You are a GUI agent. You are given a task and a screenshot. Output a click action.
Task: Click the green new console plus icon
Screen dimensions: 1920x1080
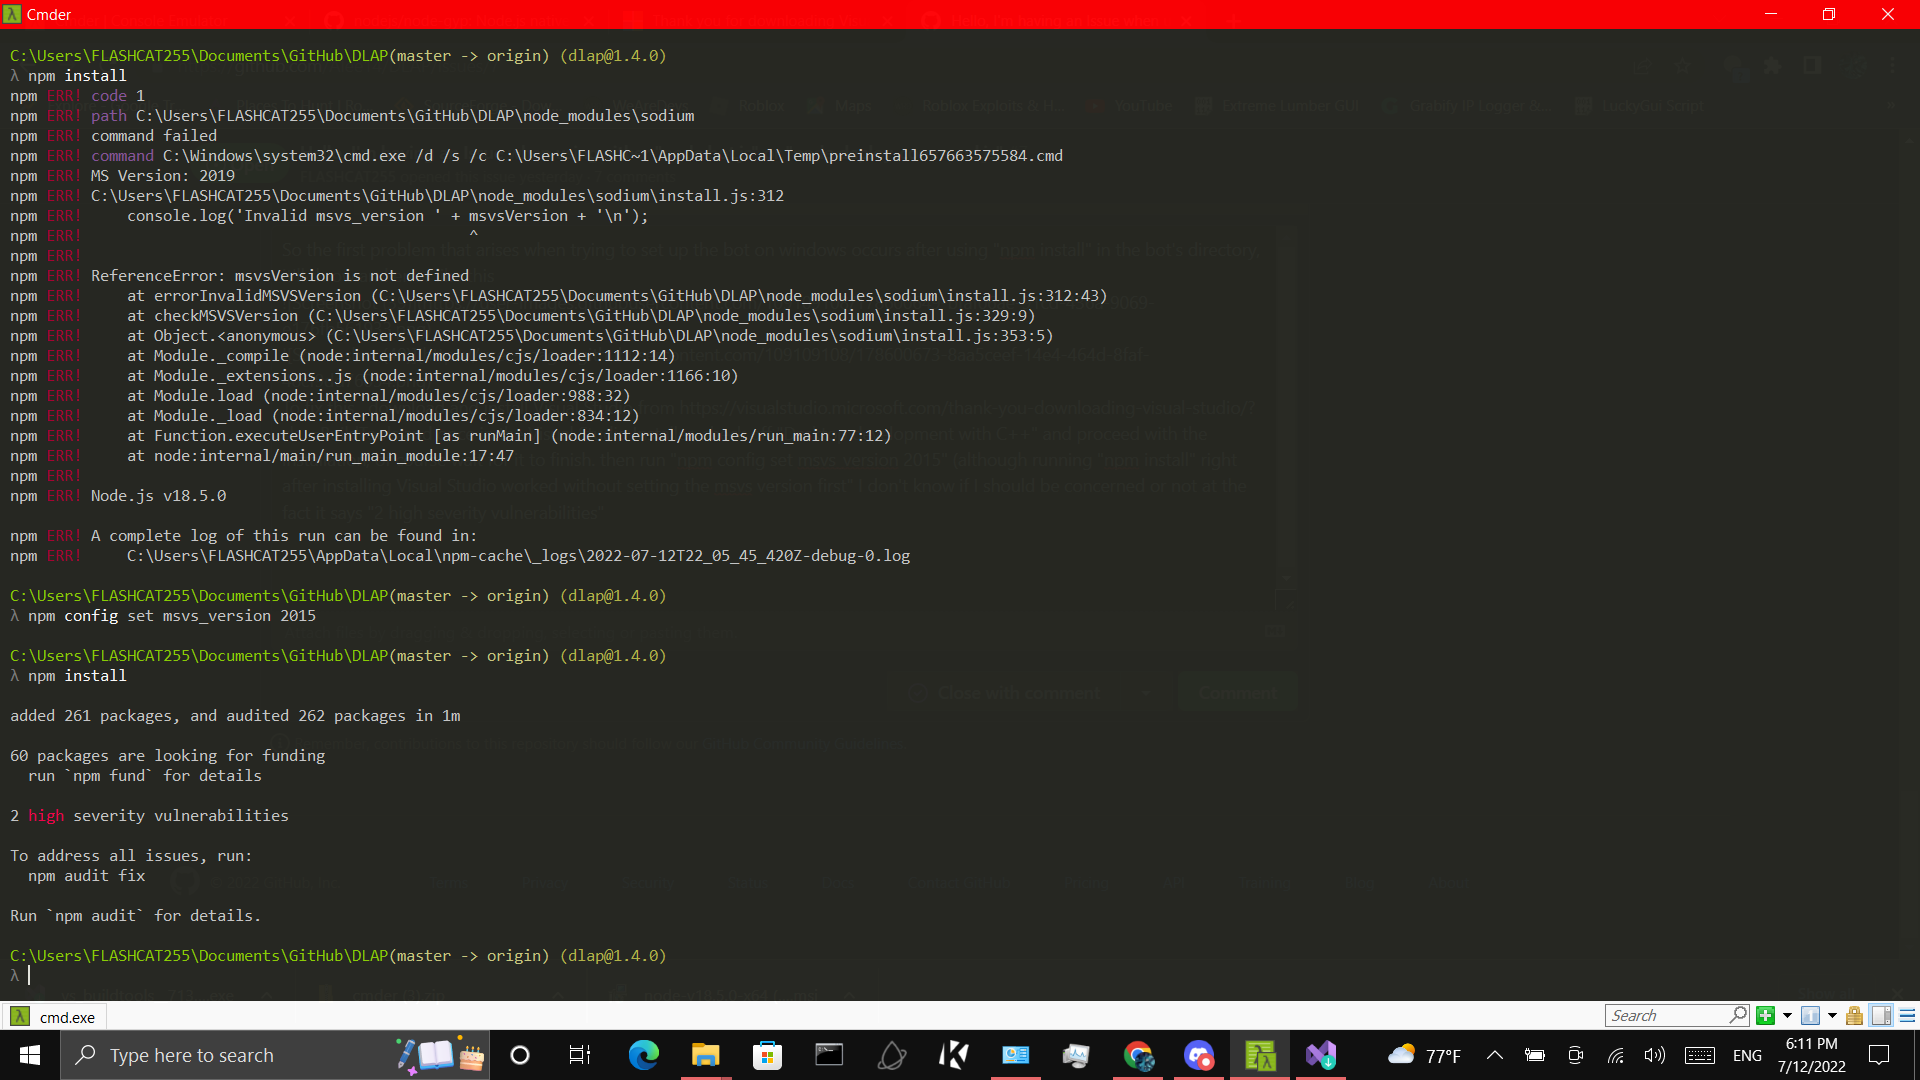click(x=1765, y=1016)
